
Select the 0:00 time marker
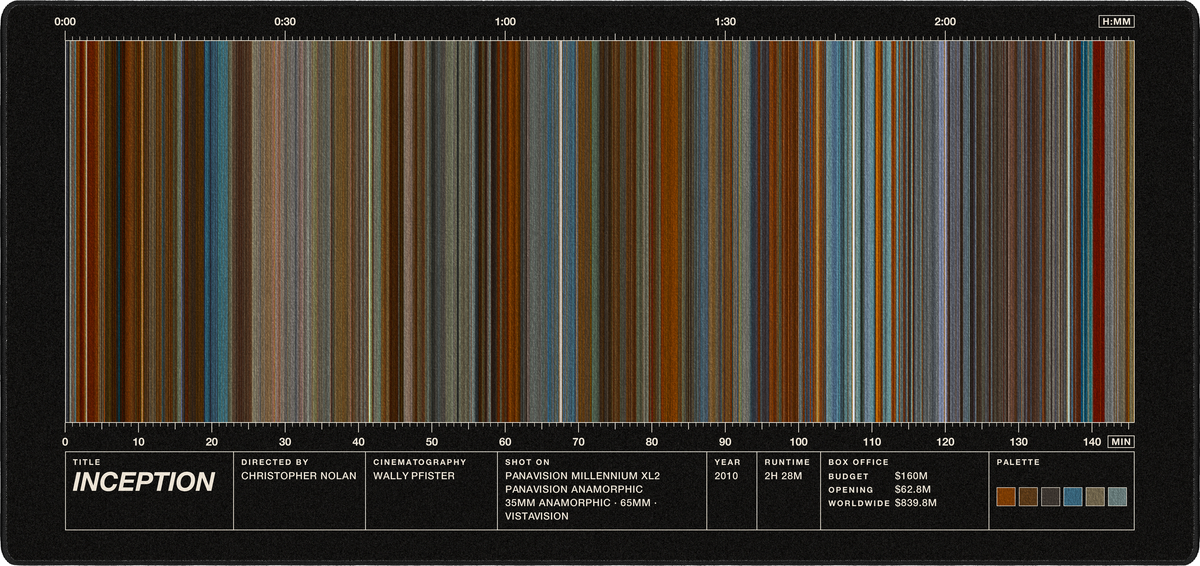coord(66,21)
